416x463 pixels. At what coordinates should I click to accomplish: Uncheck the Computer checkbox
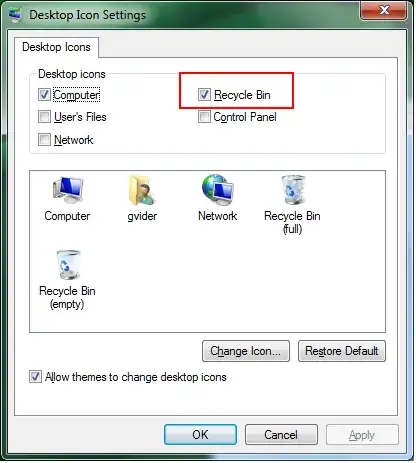pyautogui.click(x=44, y=95)
